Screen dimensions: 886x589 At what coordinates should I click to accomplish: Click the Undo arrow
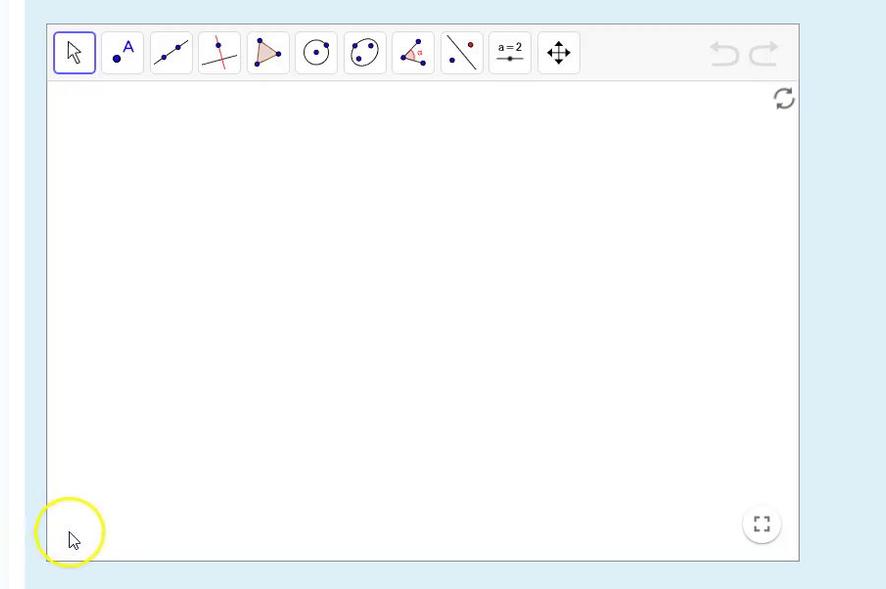(724, 54)
